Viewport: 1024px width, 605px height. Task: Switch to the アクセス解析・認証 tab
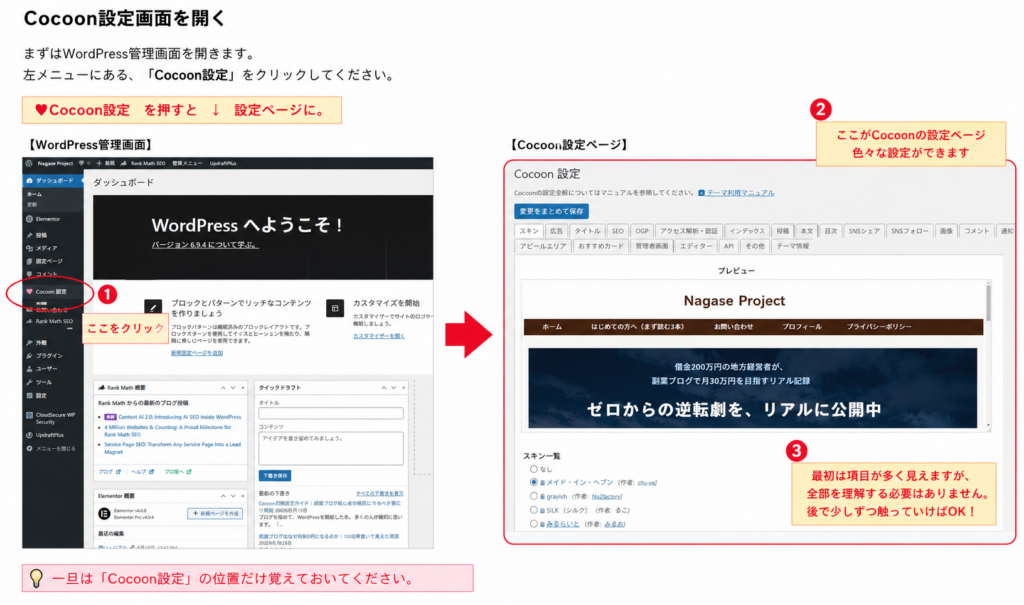click(689, 231)
